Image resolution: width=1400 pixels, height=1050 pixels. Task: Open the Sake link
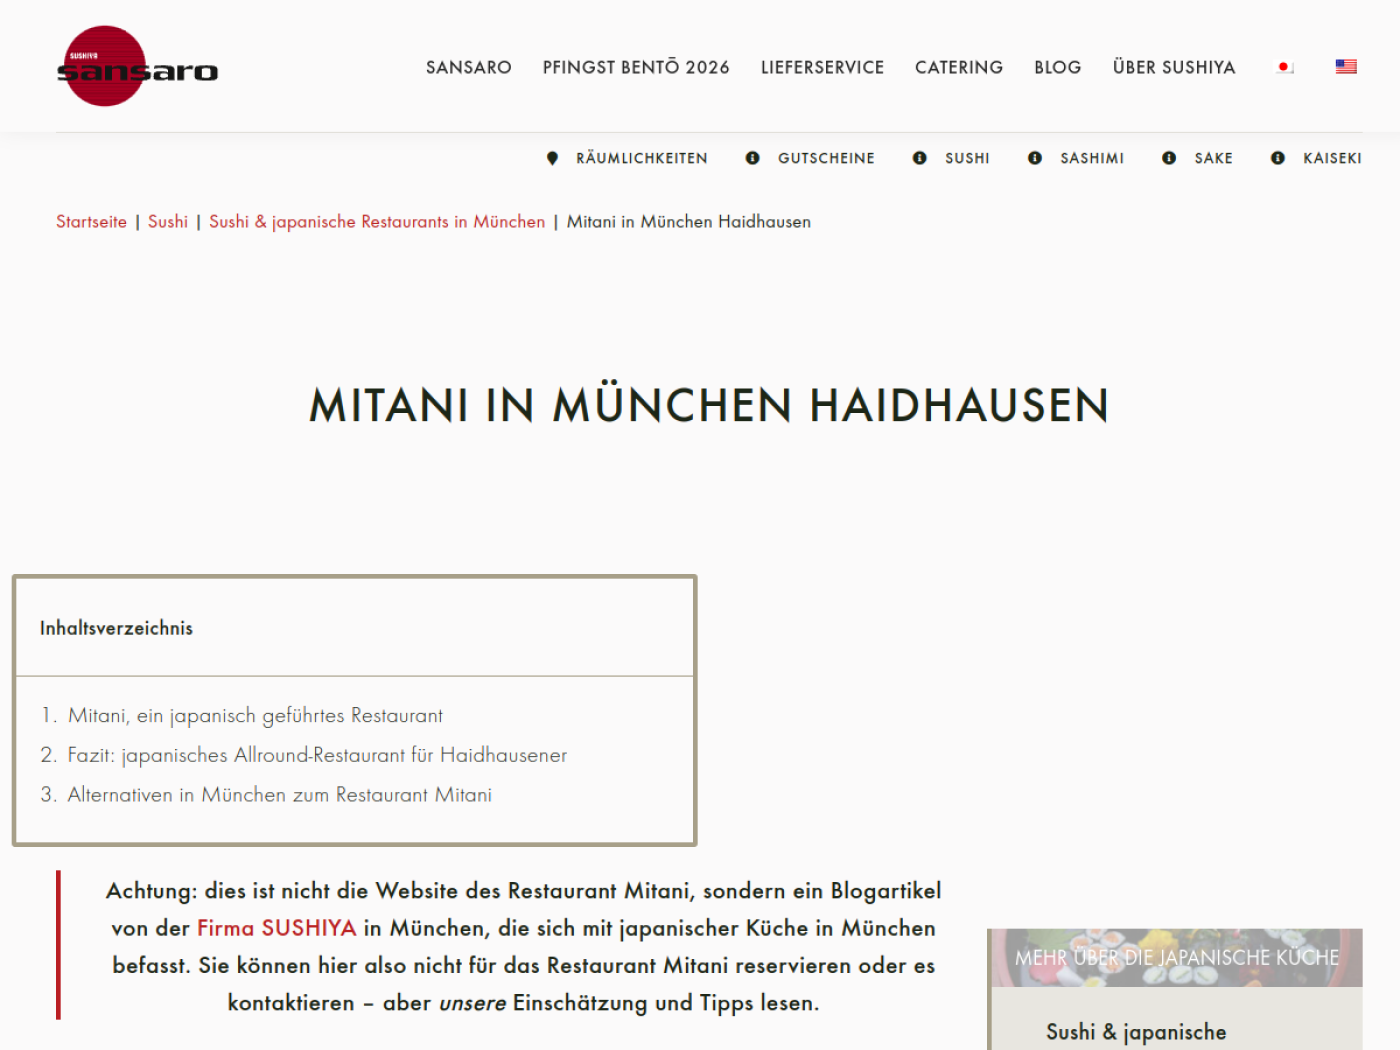point(1213,158)
